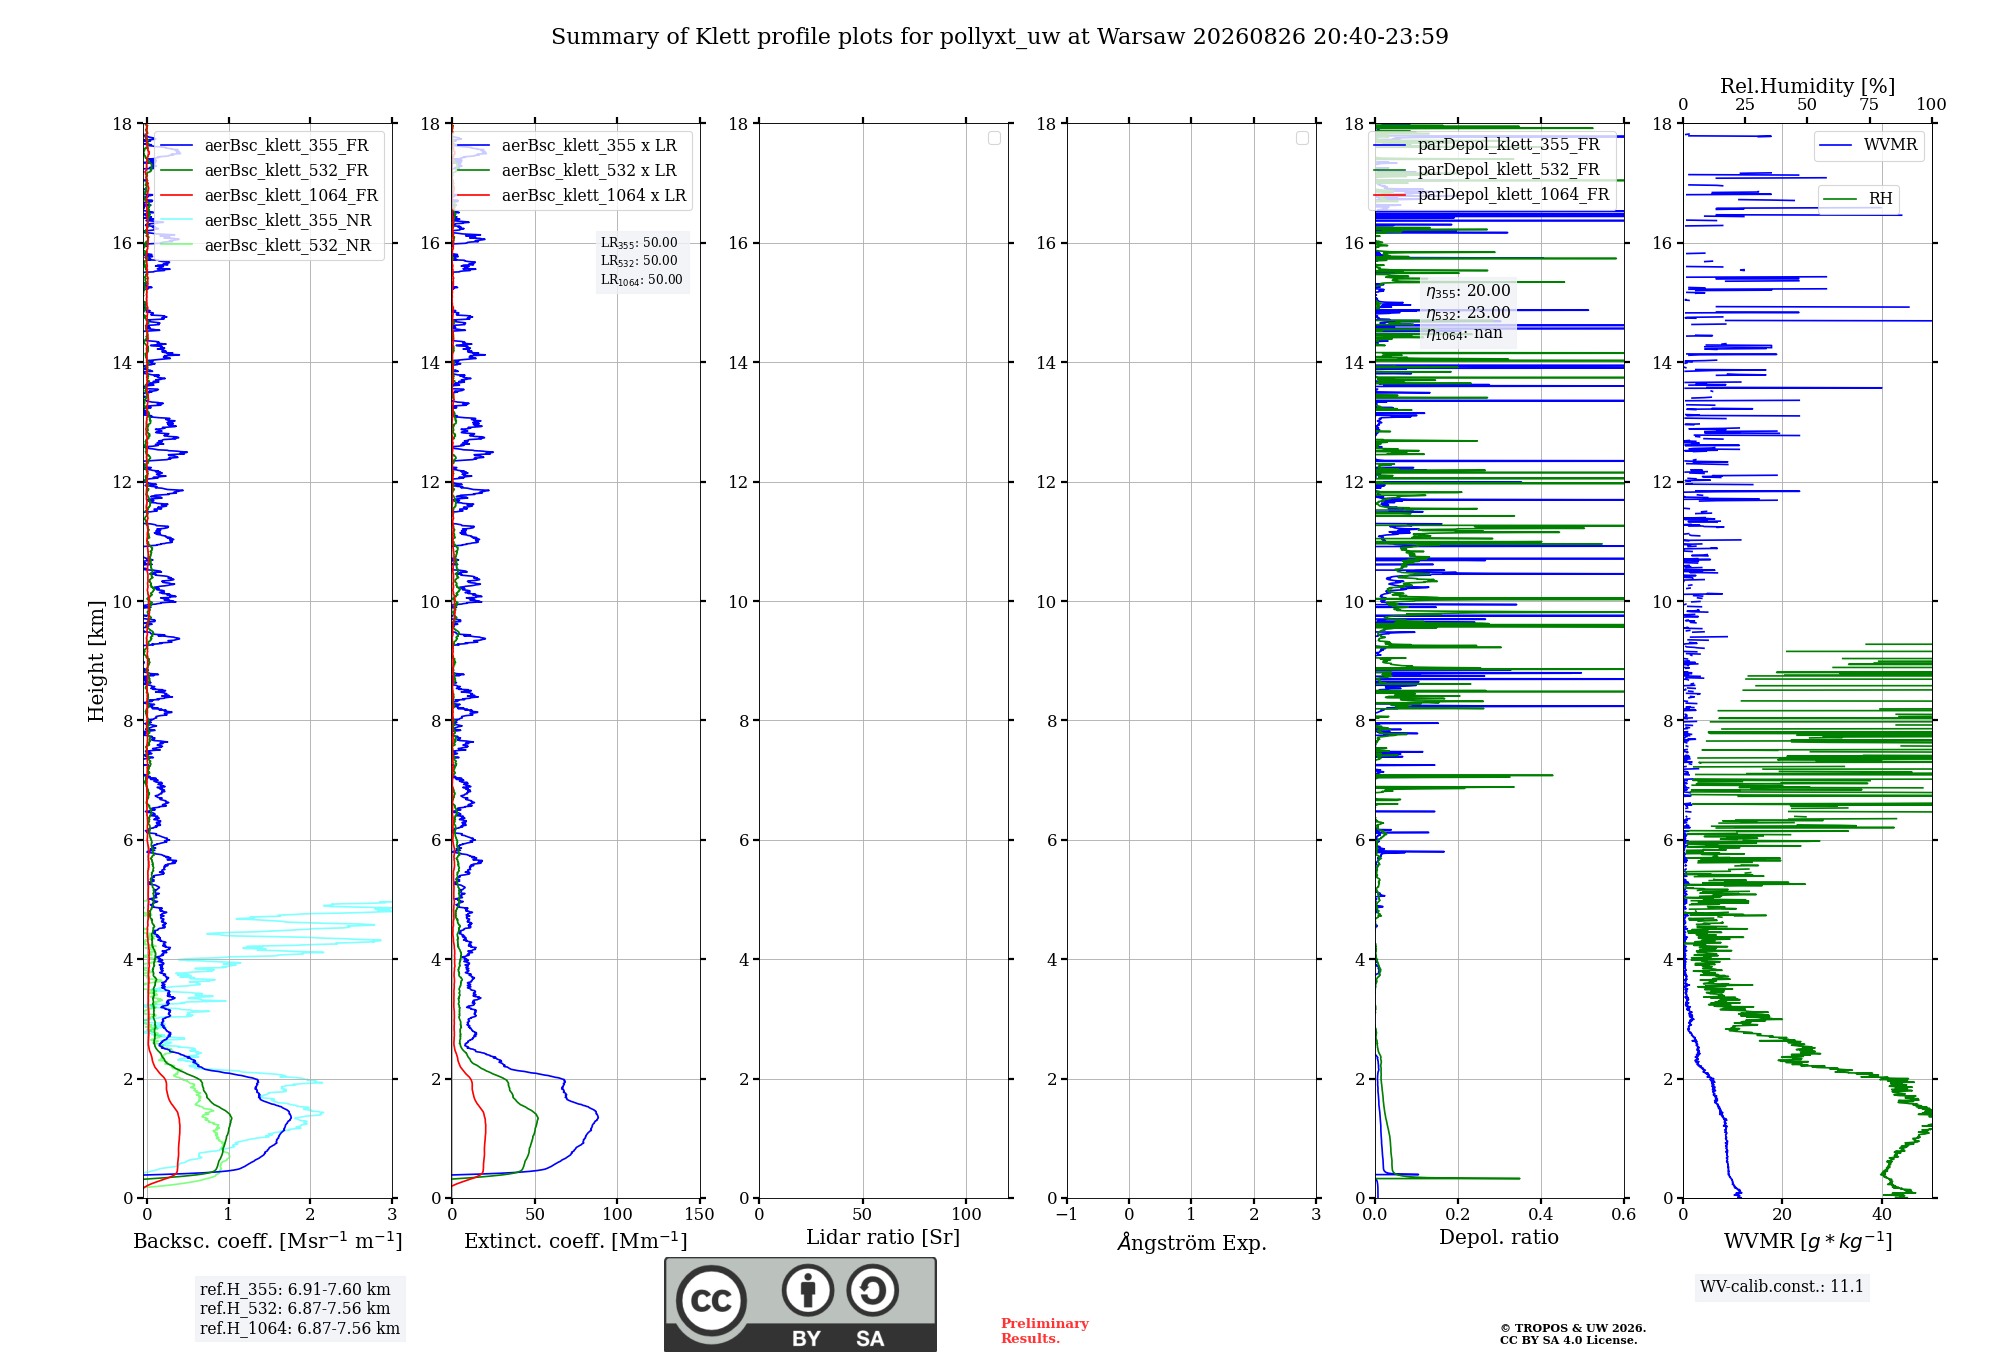Click the WV-calib.const.: 11.1 label
This screenshot has width=2000, height=1360.
[x=1782, y=1287]
